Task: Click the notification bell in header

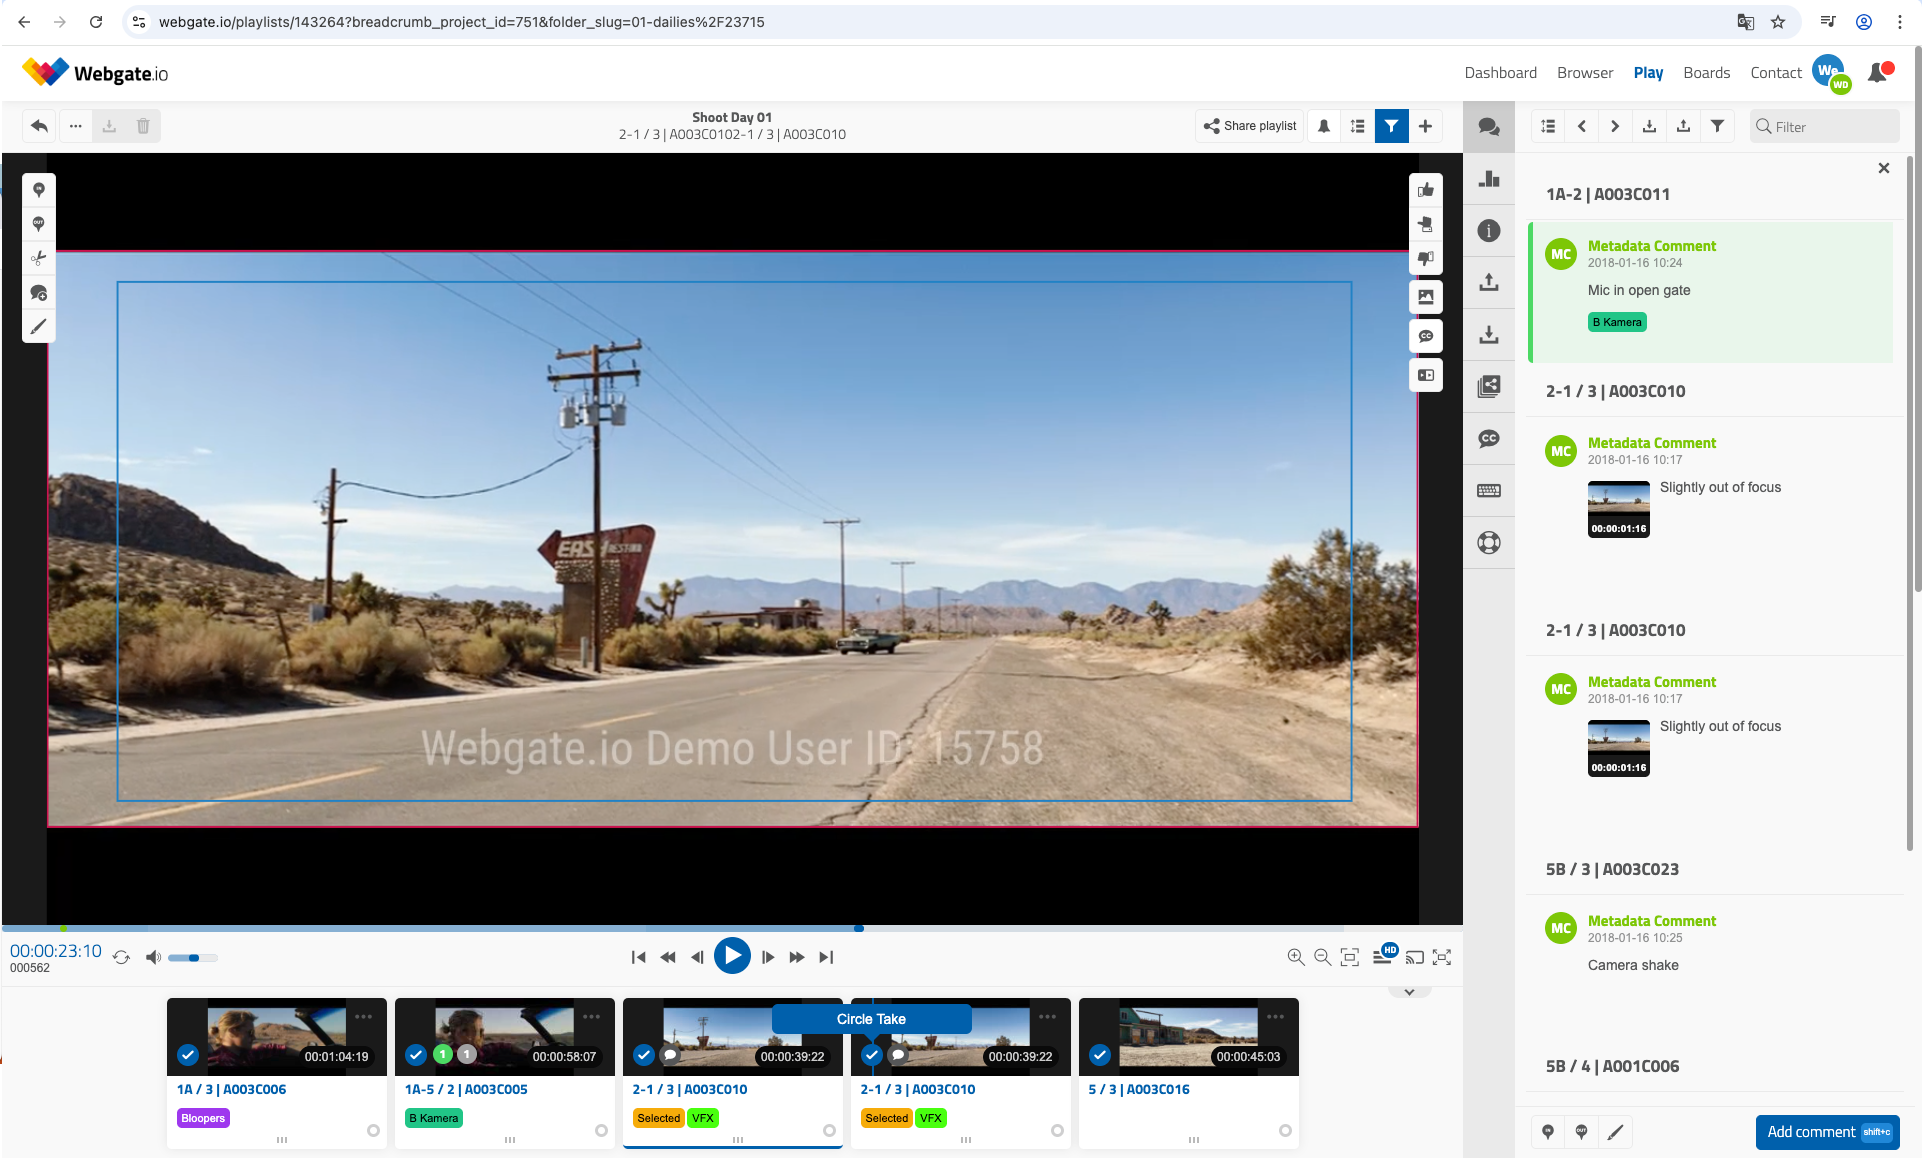Action: [x=1877, y=73]
